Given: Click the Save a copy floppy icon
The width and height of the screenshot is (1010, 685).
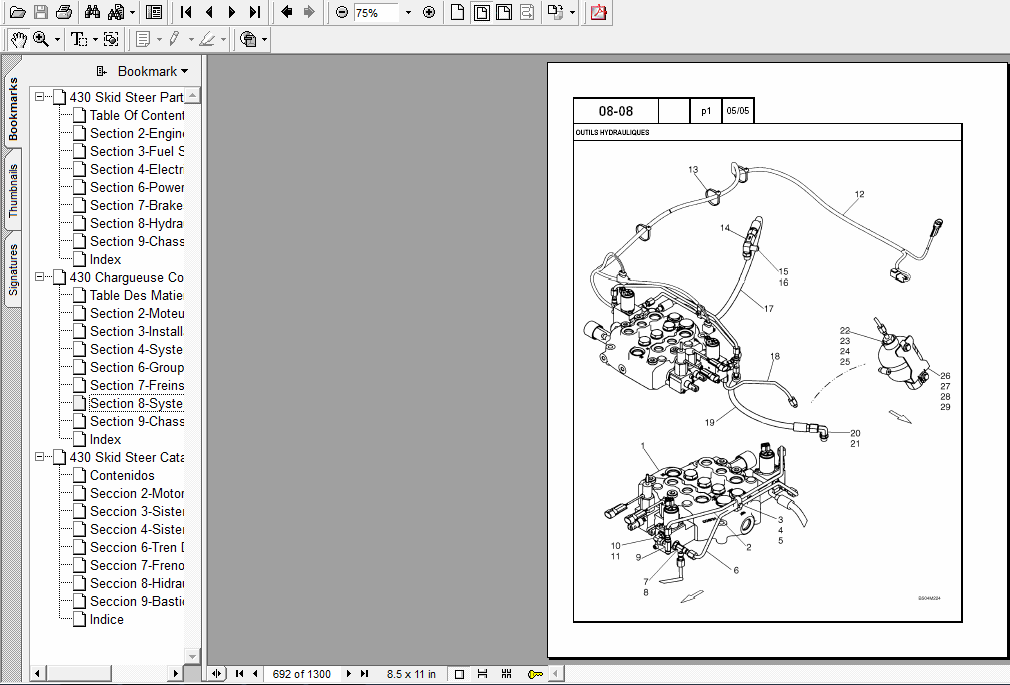Looking at the screenshot, I should coord(41,12).
